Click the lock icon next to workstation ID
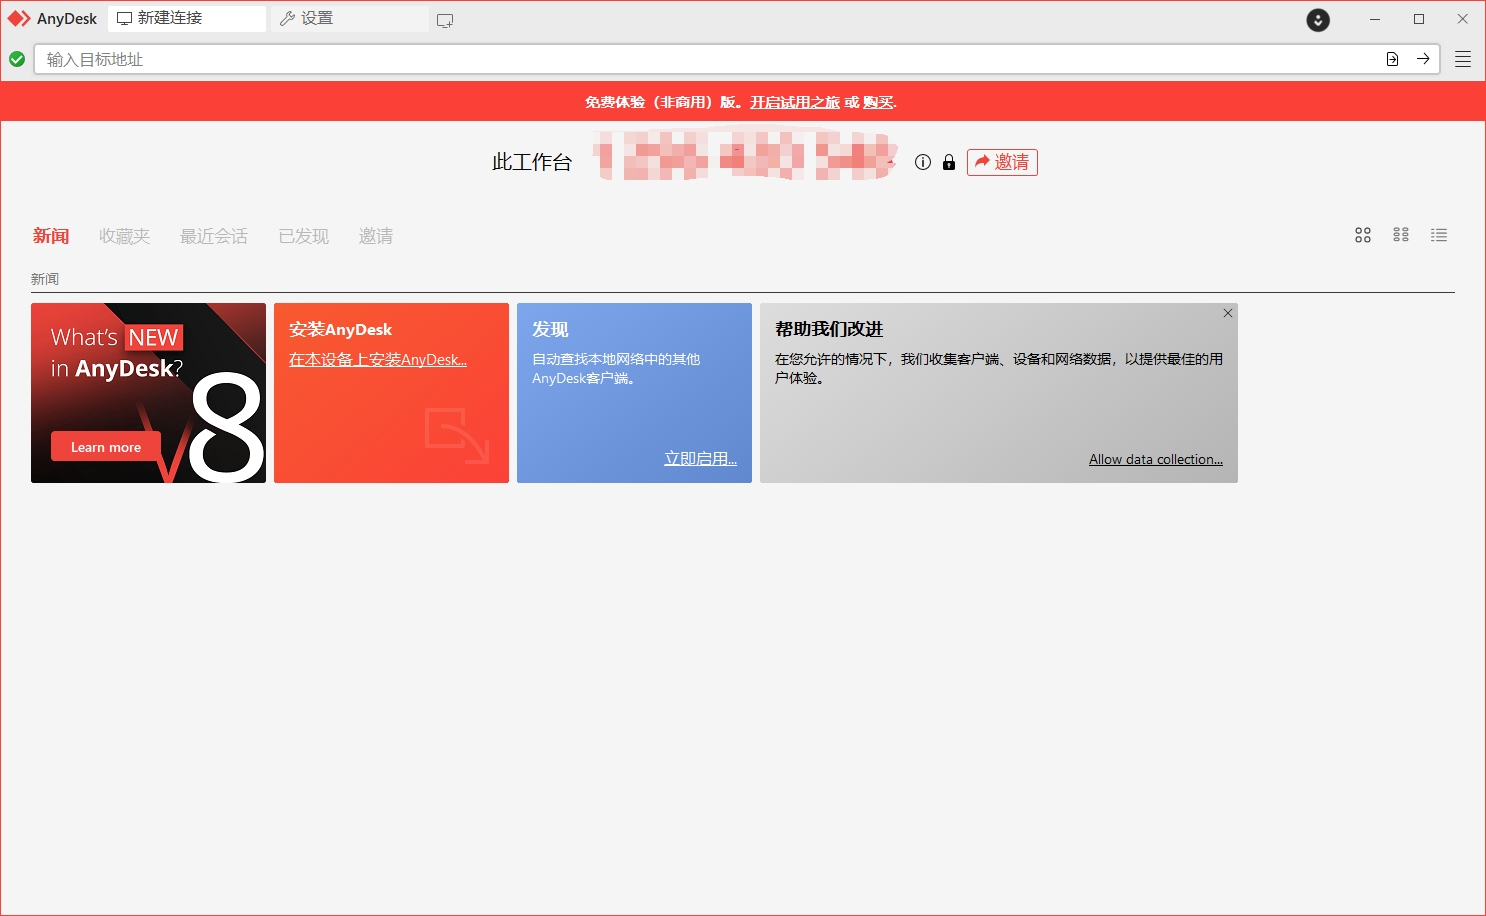The height and width of the screenshot is (916, 1486). 949,162
